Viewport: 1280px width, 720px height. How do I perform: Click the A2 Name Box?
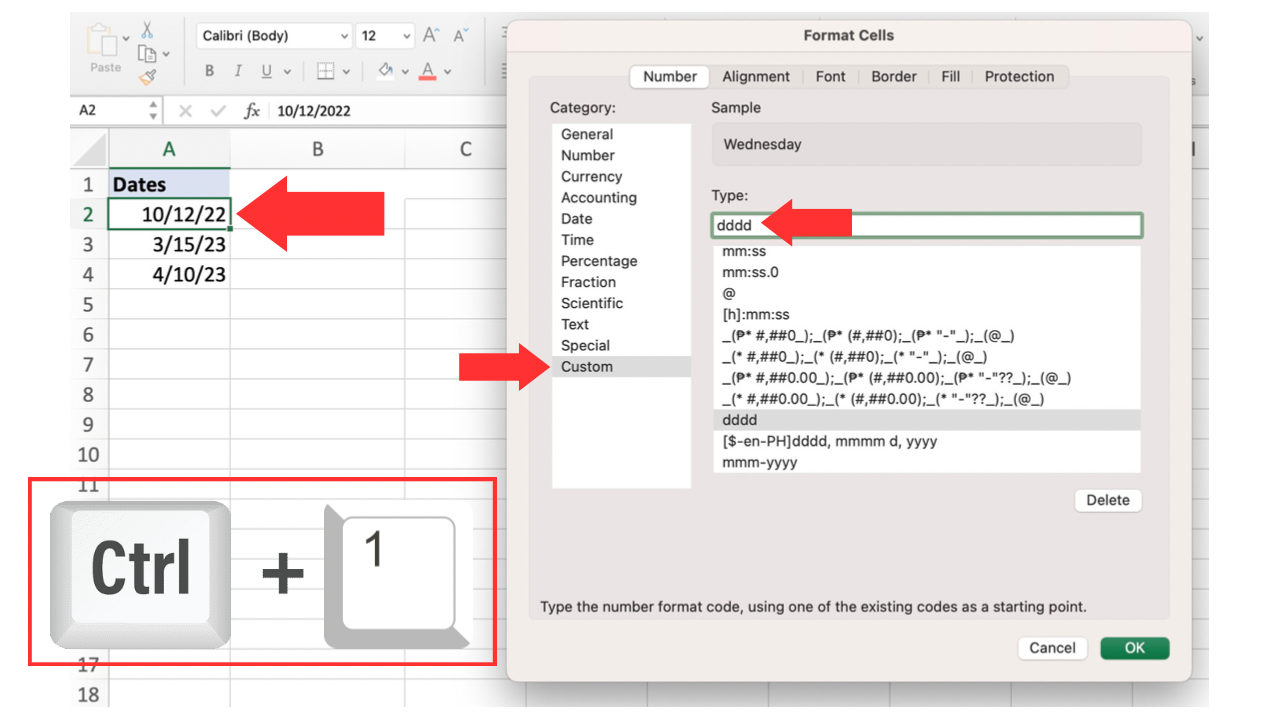point(108,111)
